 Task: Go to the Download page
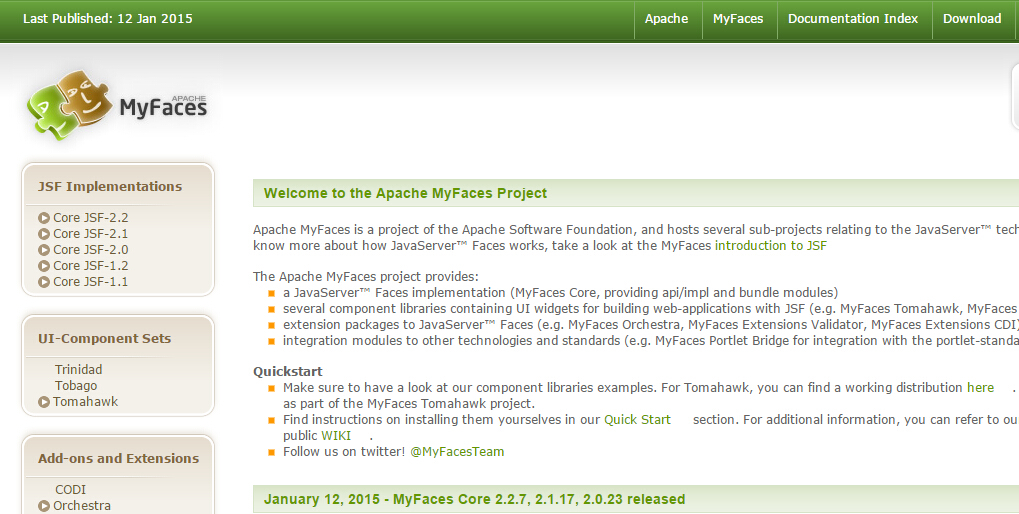tap(972, 19)
